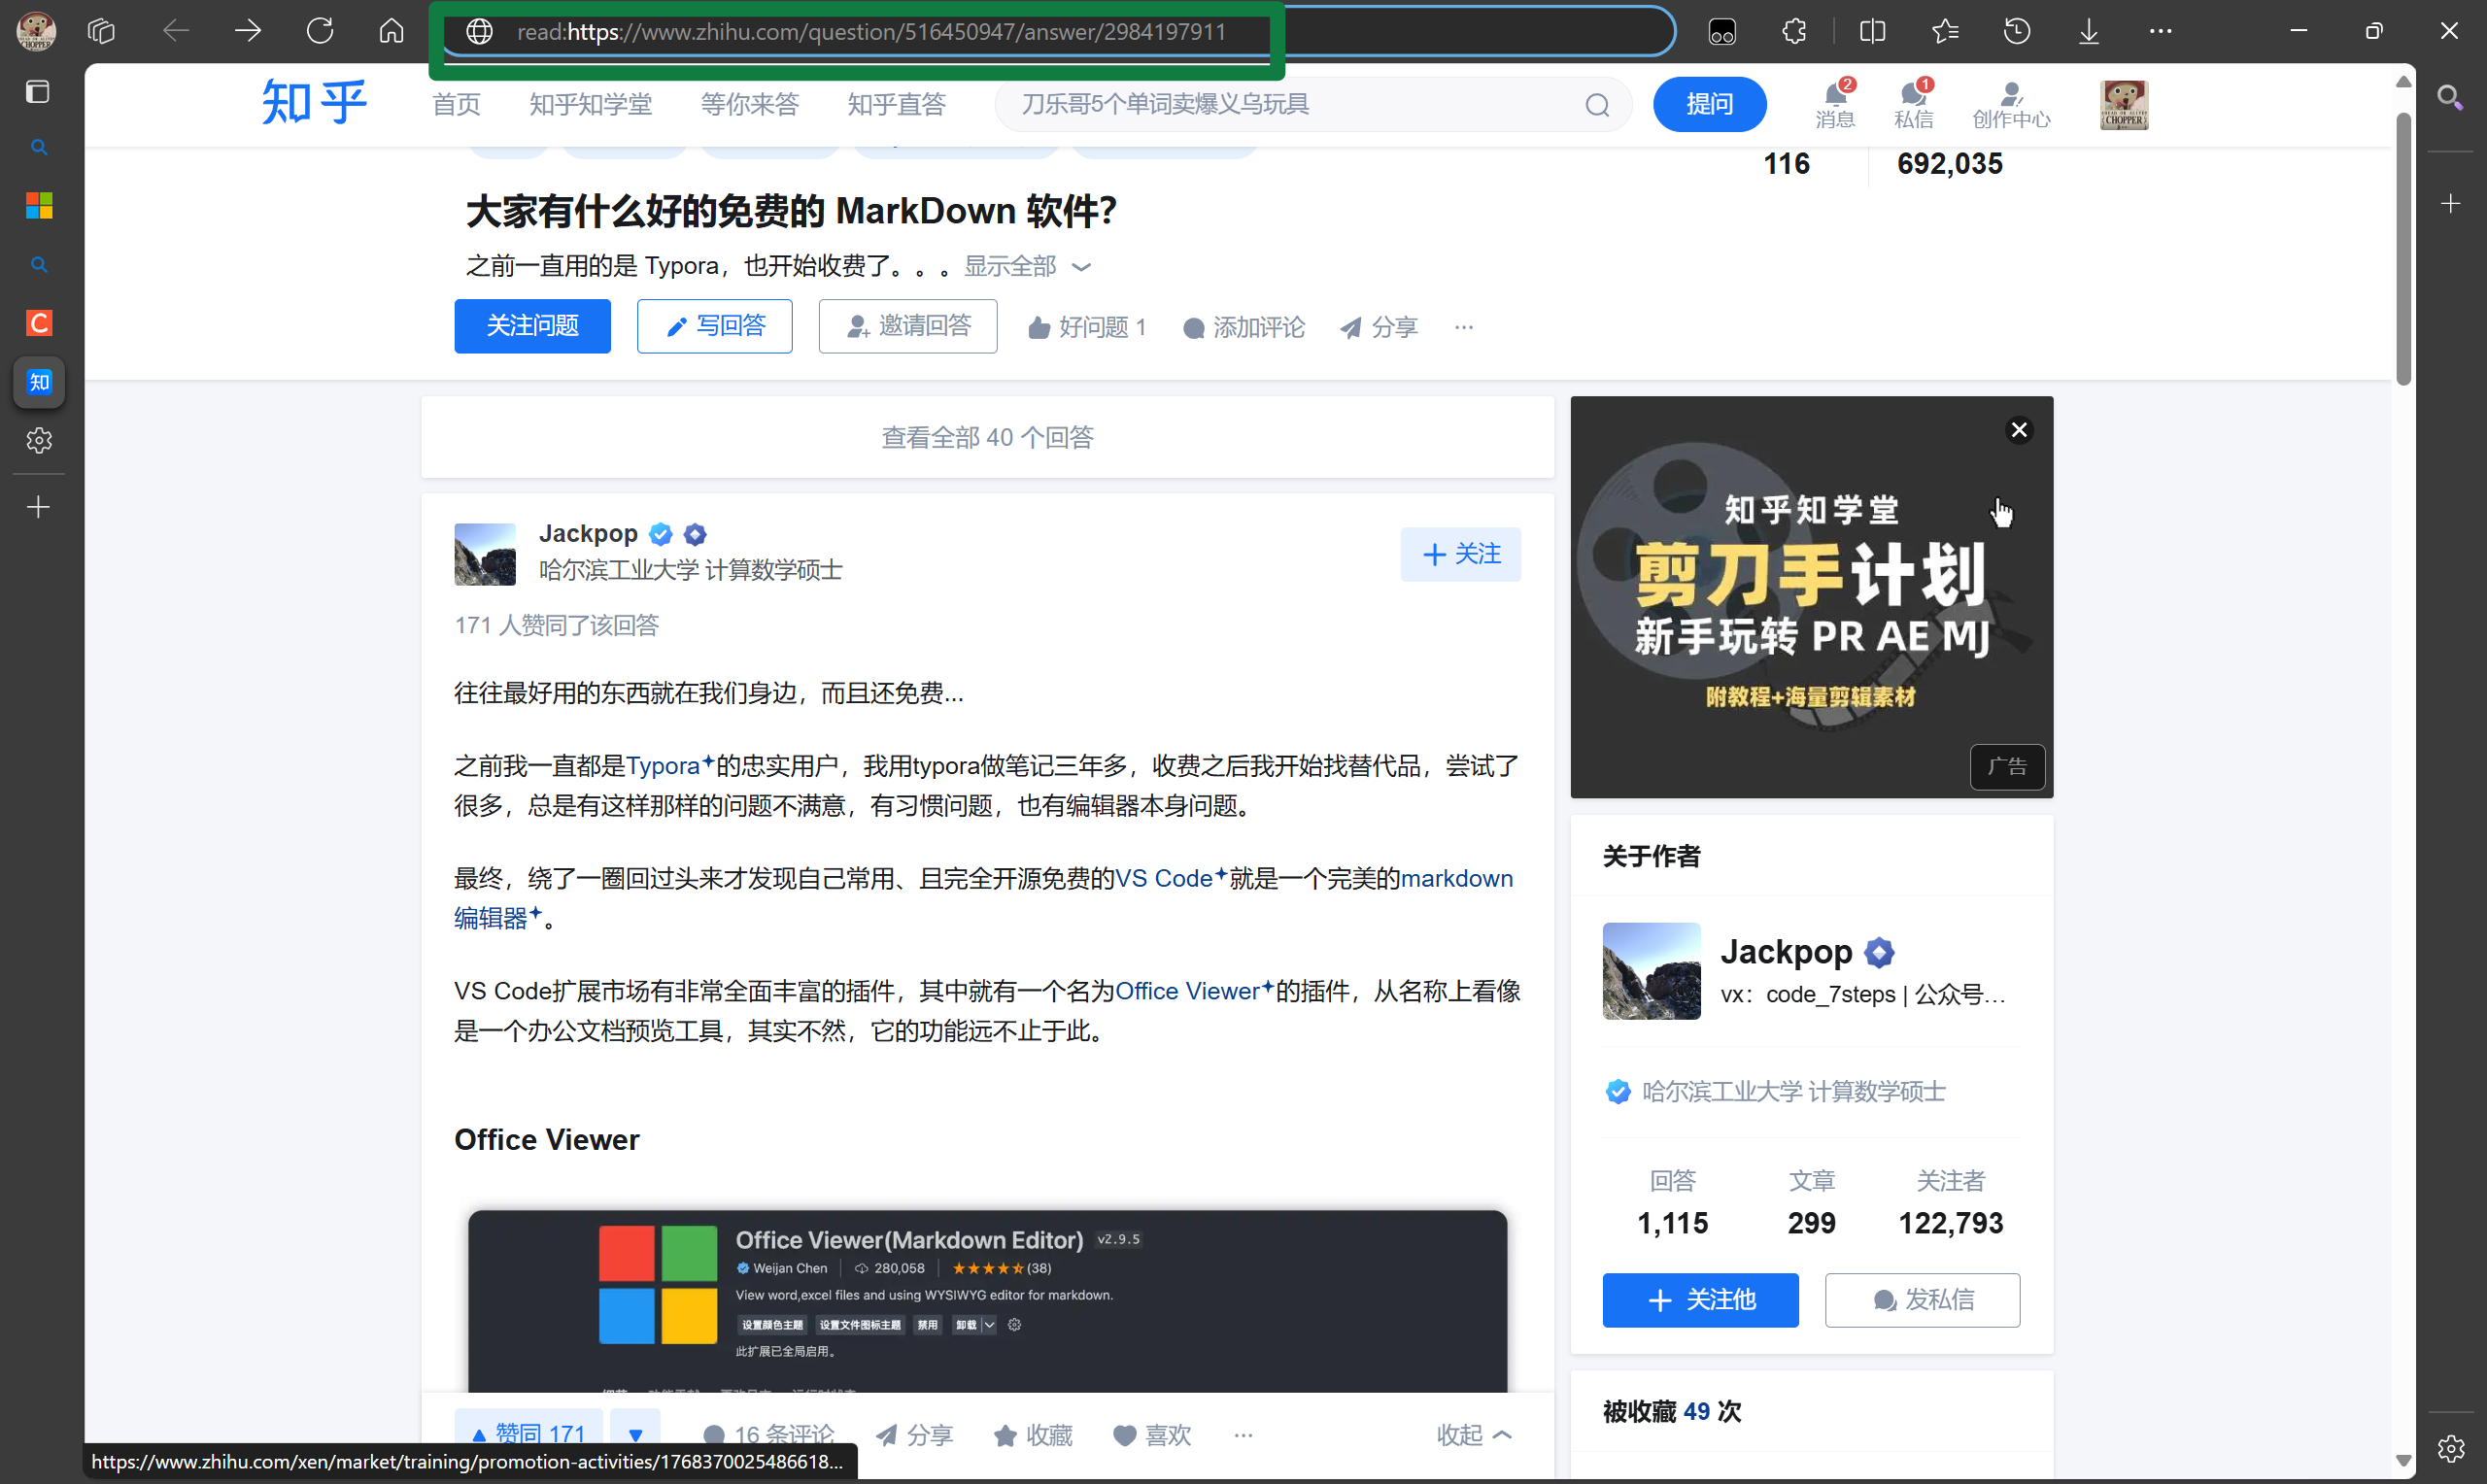Viewport: 2487px width, 1484px height.
Task: Toggle 关注问题 follow question button
Action: click(532, 326)
